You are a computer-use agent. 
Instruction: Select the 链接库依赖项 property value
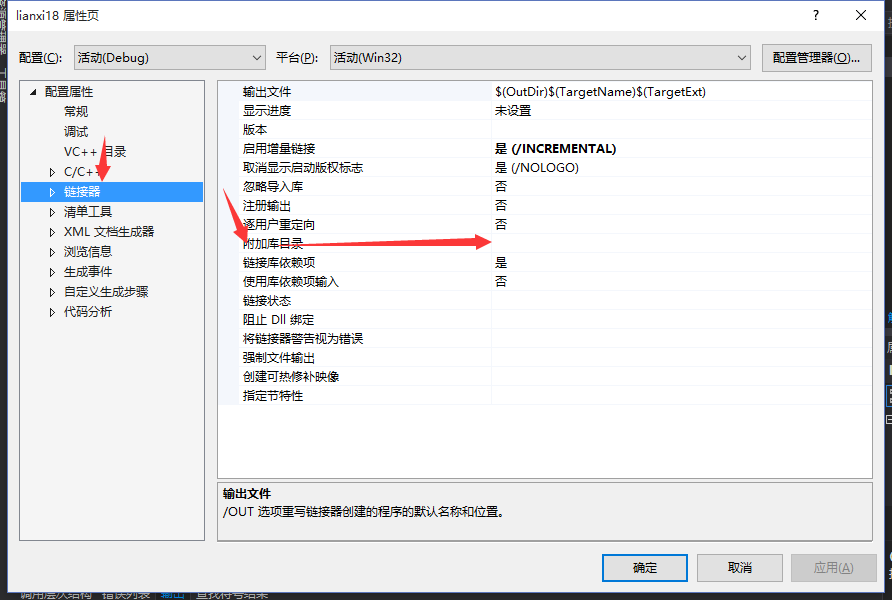682,263
